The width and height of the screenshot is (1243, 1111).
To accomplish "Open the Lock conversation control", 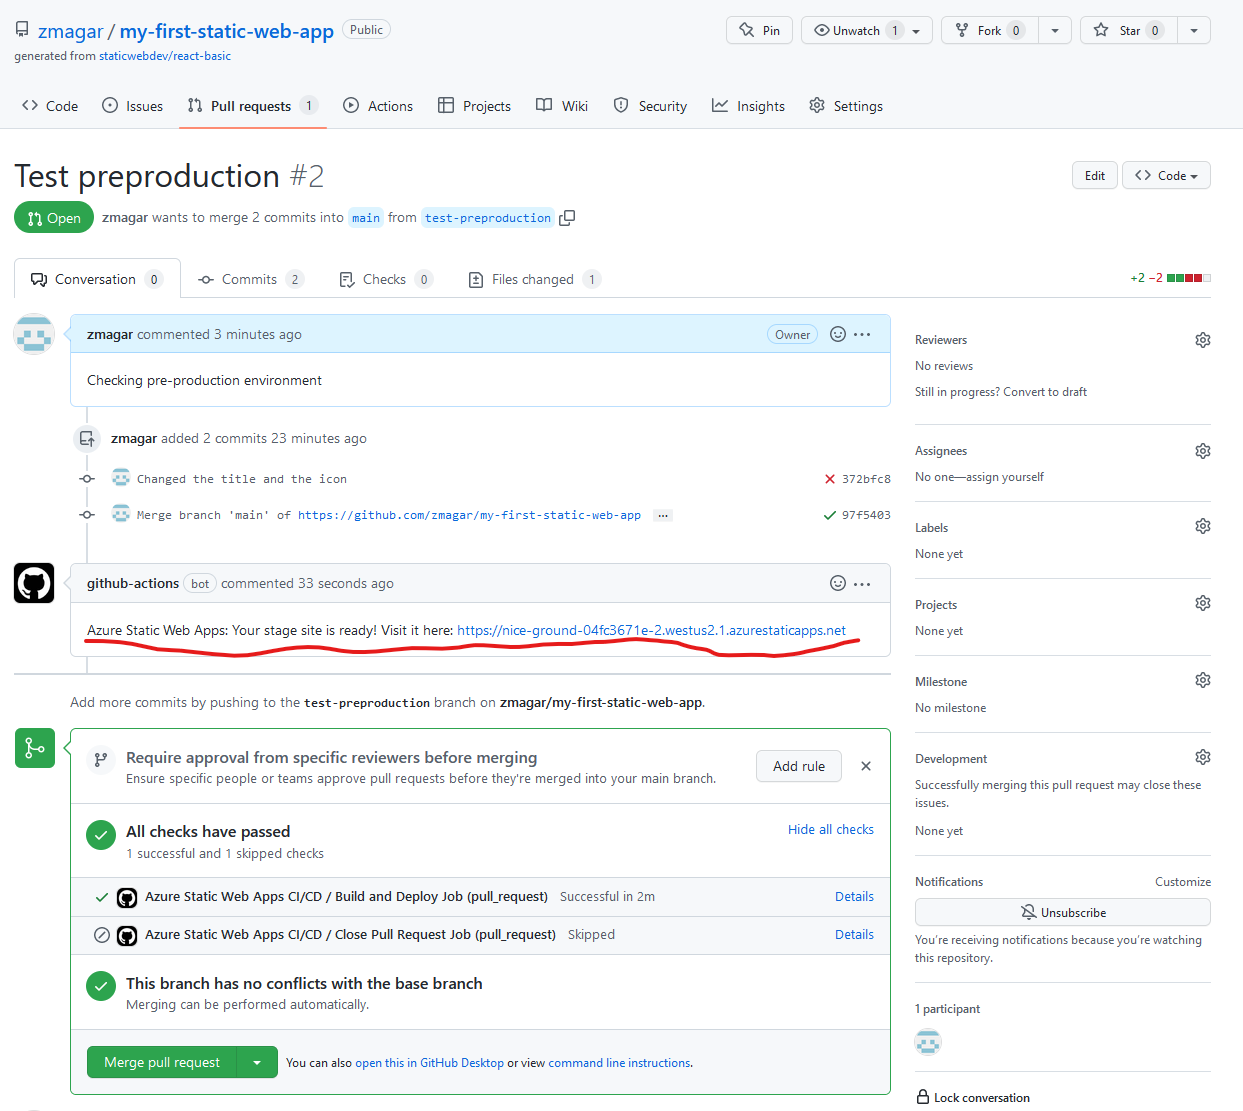I will (981, 1097).
